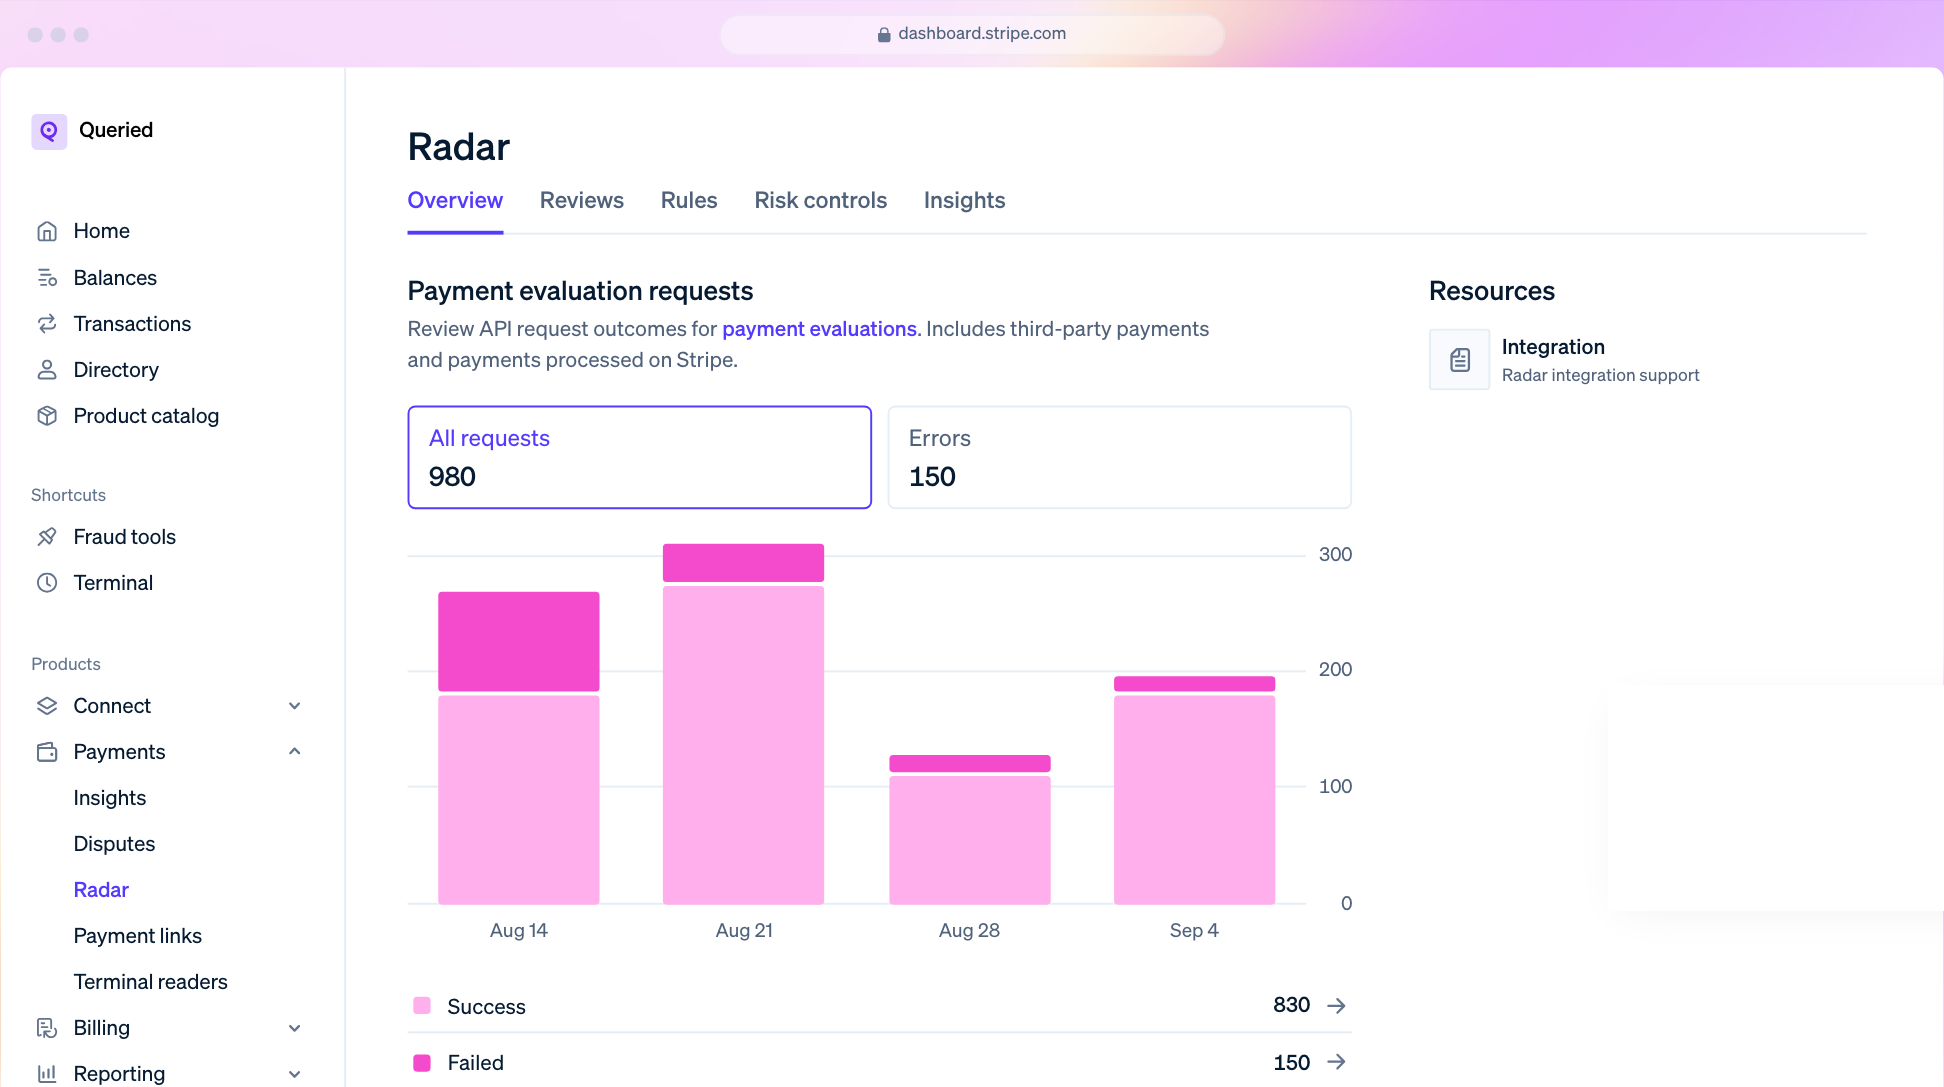Click the Failed legend color swatch
Viewport: 1944px width, 1087px height.
pyautogui.click(x=422, y=1063)
